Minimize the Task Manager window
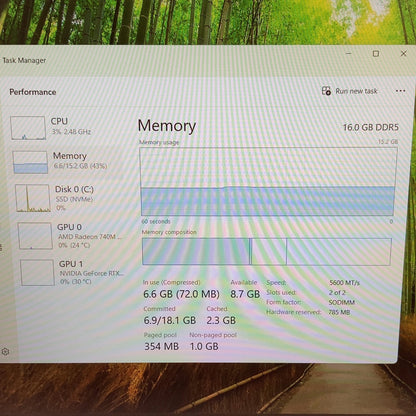This screenshot has height=416, width=416. [349, 53]
